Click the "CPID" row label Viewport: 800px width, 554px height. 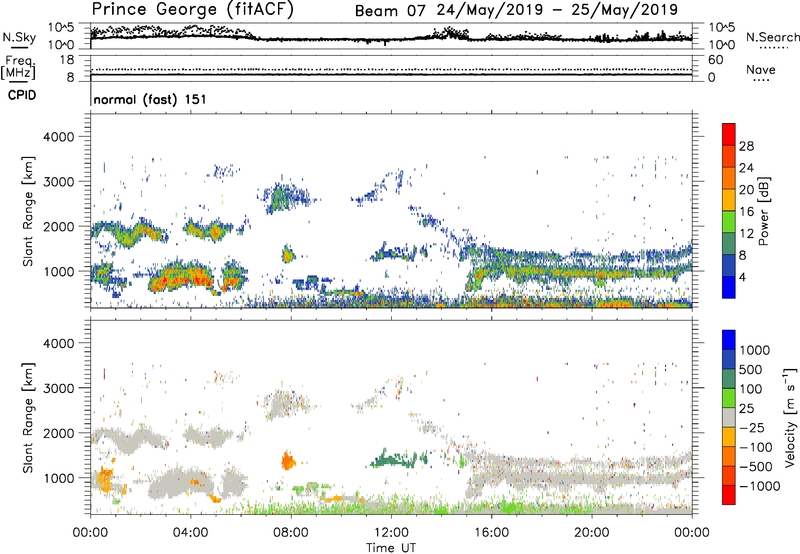click(22, 95)
